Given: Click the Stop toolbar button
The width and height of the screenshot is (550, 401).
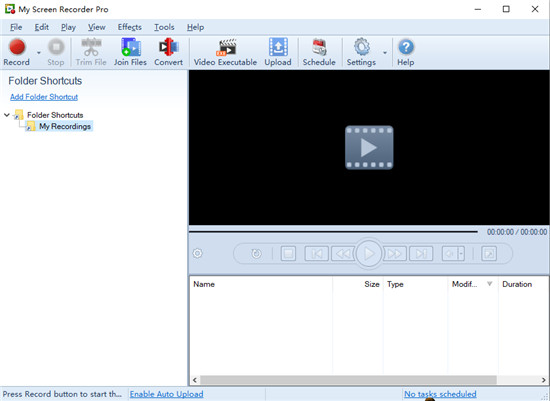Looking at the screenshot, I should 56,52.
